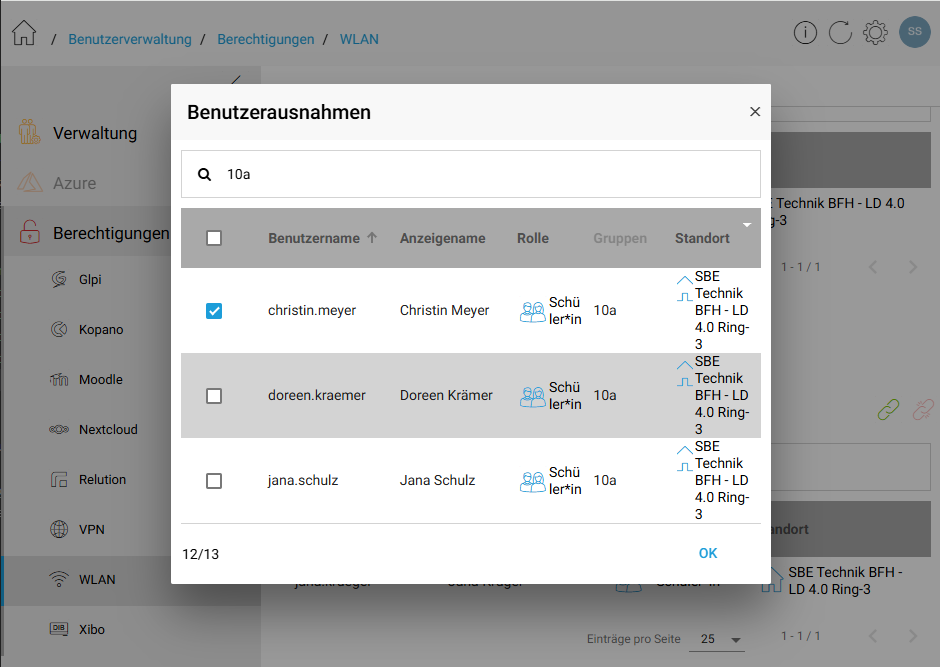This screenshot has height=667, width=940.
Task: Click the refresh icon in header
Action: coord(840,33)
